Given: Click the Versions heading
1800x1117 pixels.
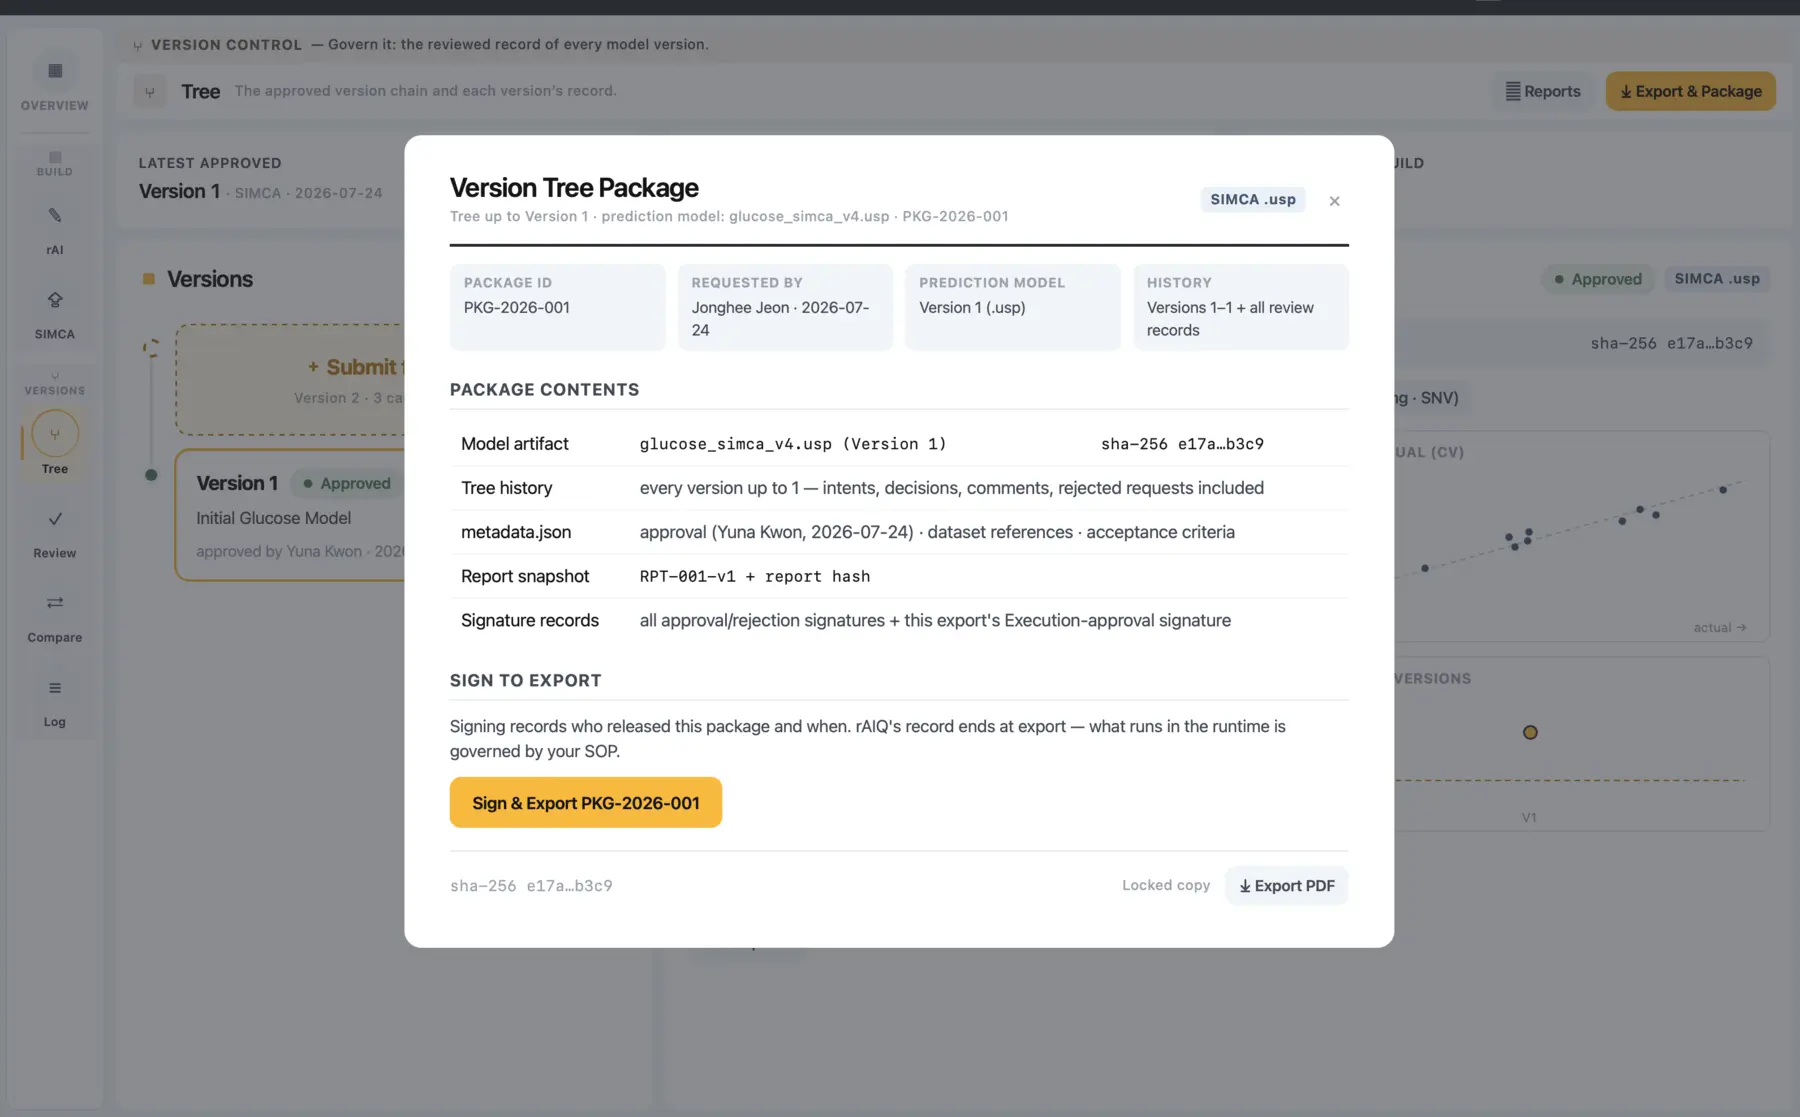Looking at the screenshot, I should [x=210, y=279].
